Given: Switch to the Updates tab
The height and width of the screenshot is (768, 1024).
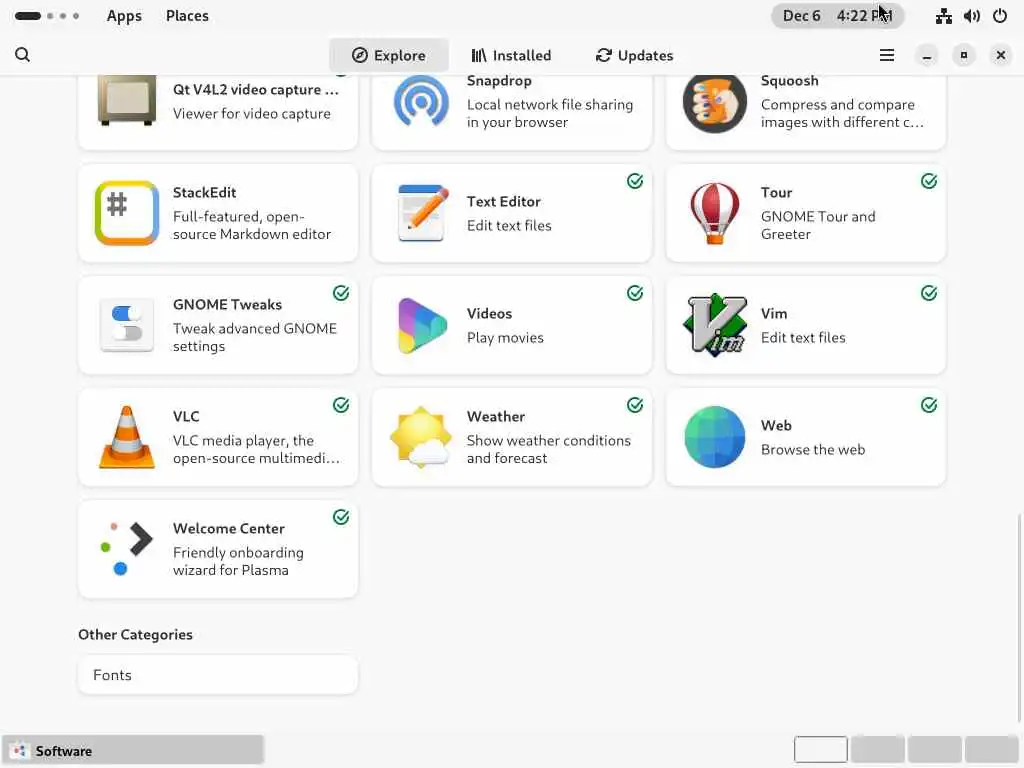Looking at the screenshot, I should pos(634,56).
